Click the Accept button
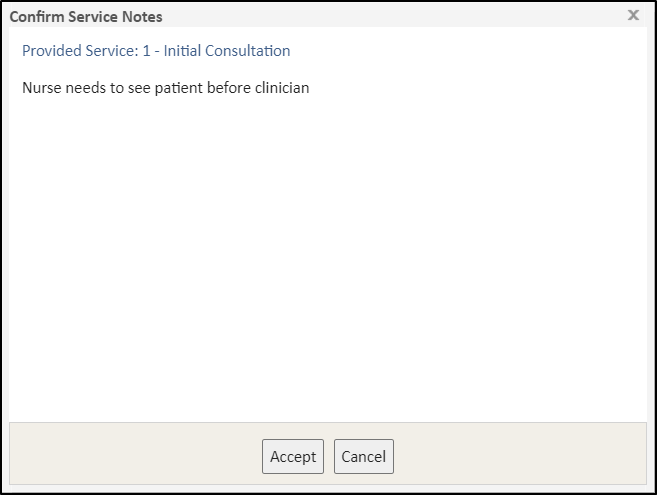 coord(293,456)
